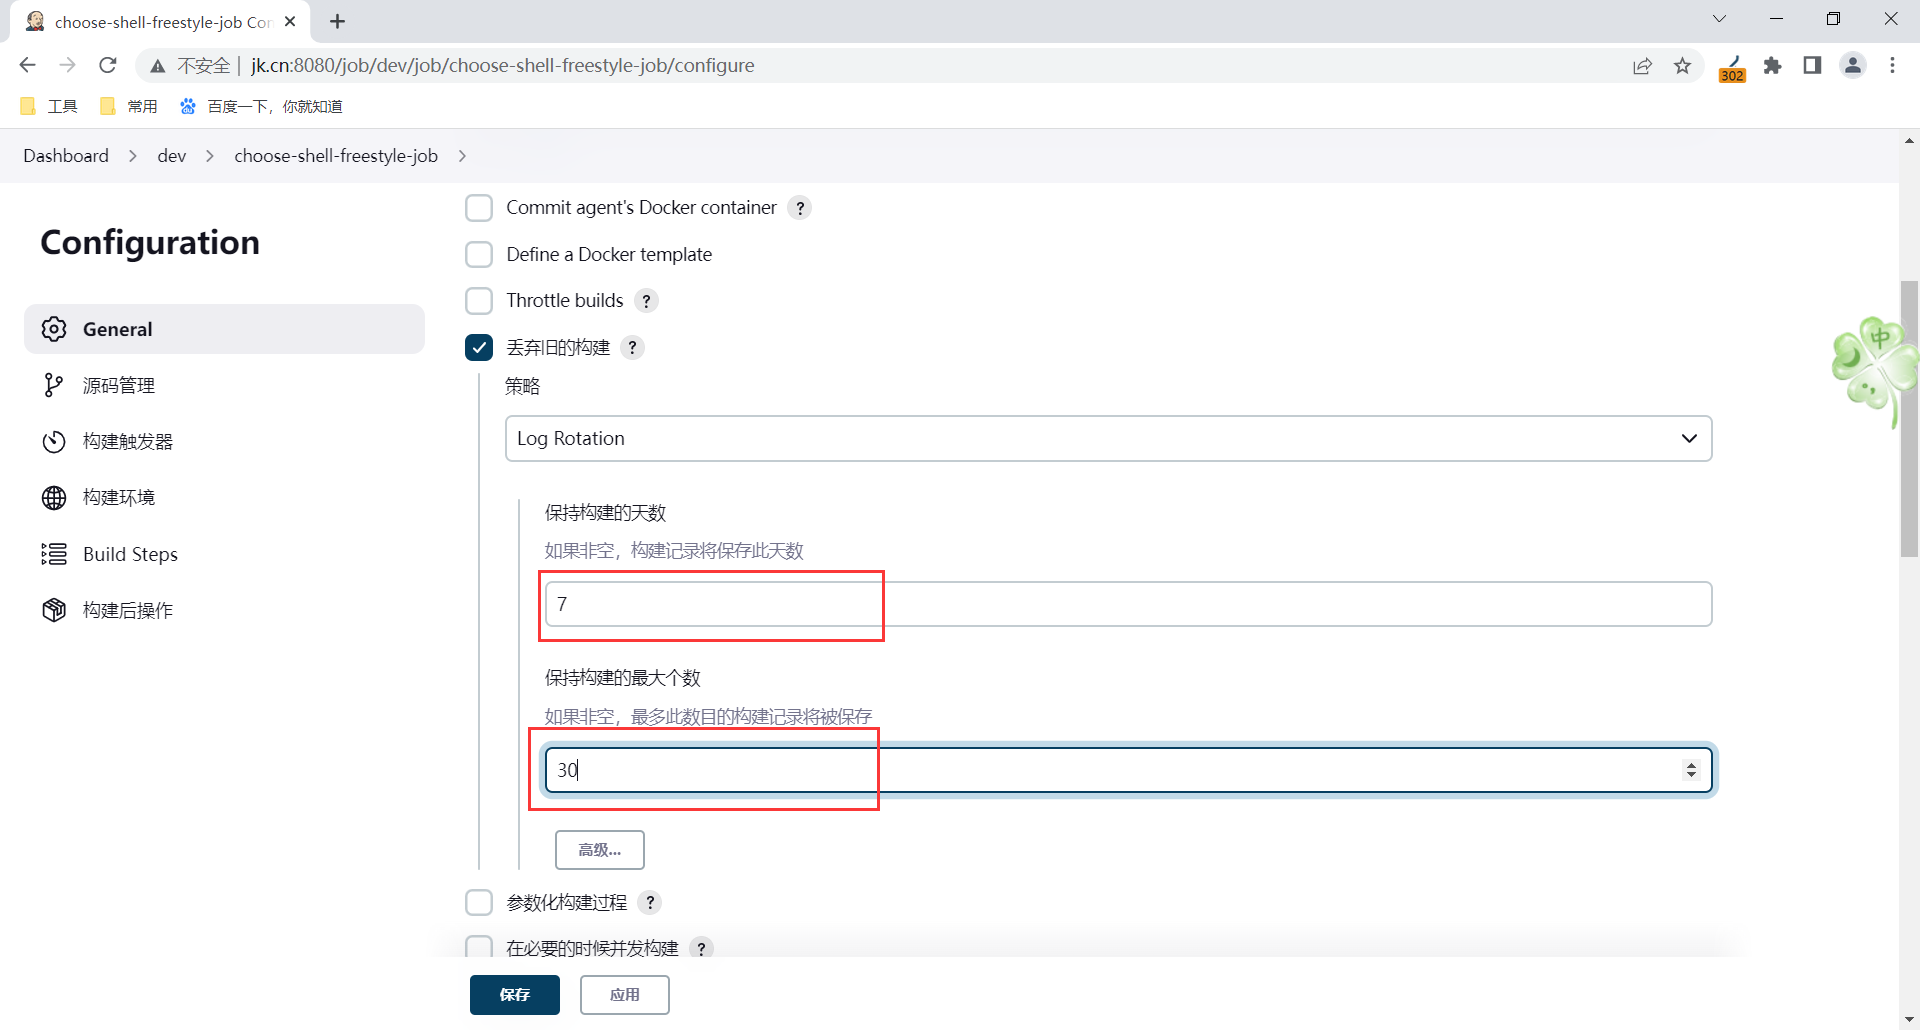Apply changes with the 应用 button
Viewport: 1920px width, 1030px height.
pos(625,995)
